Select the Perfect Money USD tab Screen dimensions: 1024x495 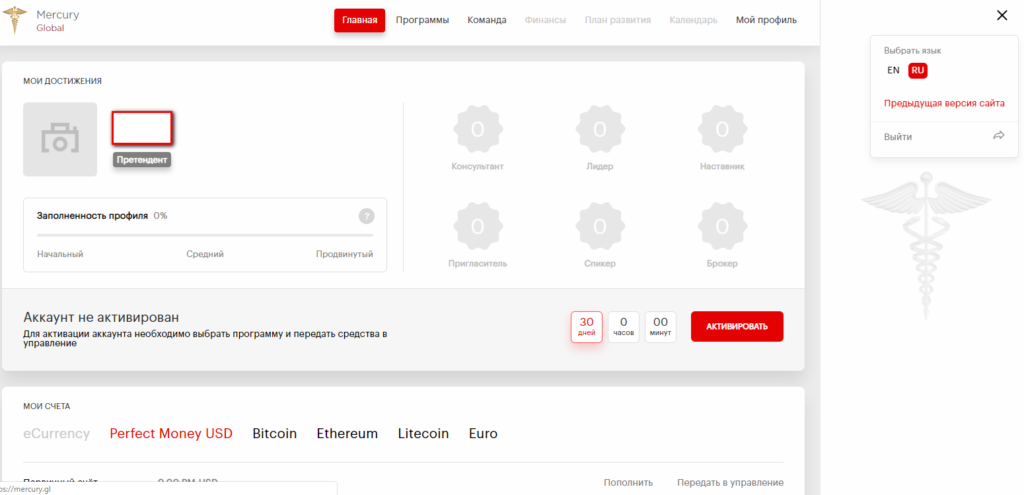click(171, 434)
